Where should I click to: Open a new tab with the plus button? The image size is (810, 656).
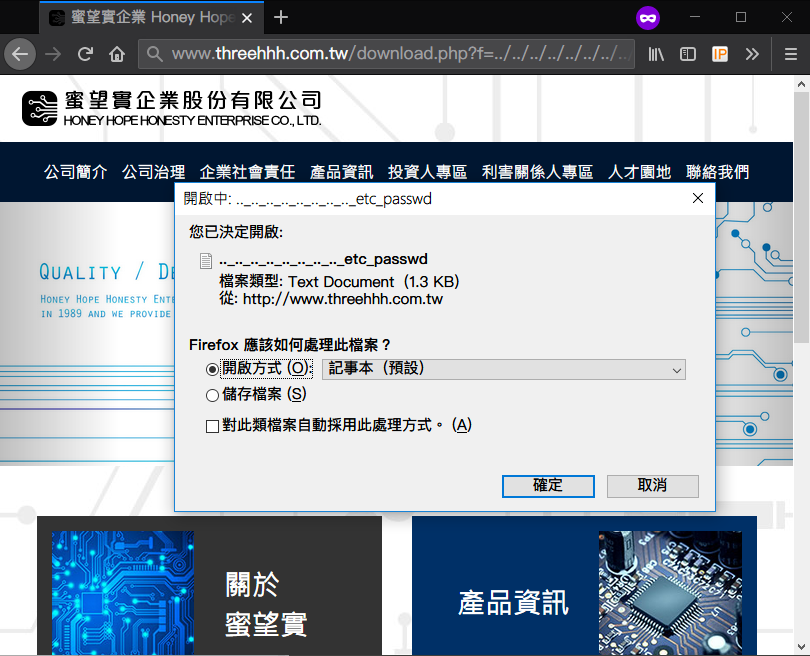(281, 18)
